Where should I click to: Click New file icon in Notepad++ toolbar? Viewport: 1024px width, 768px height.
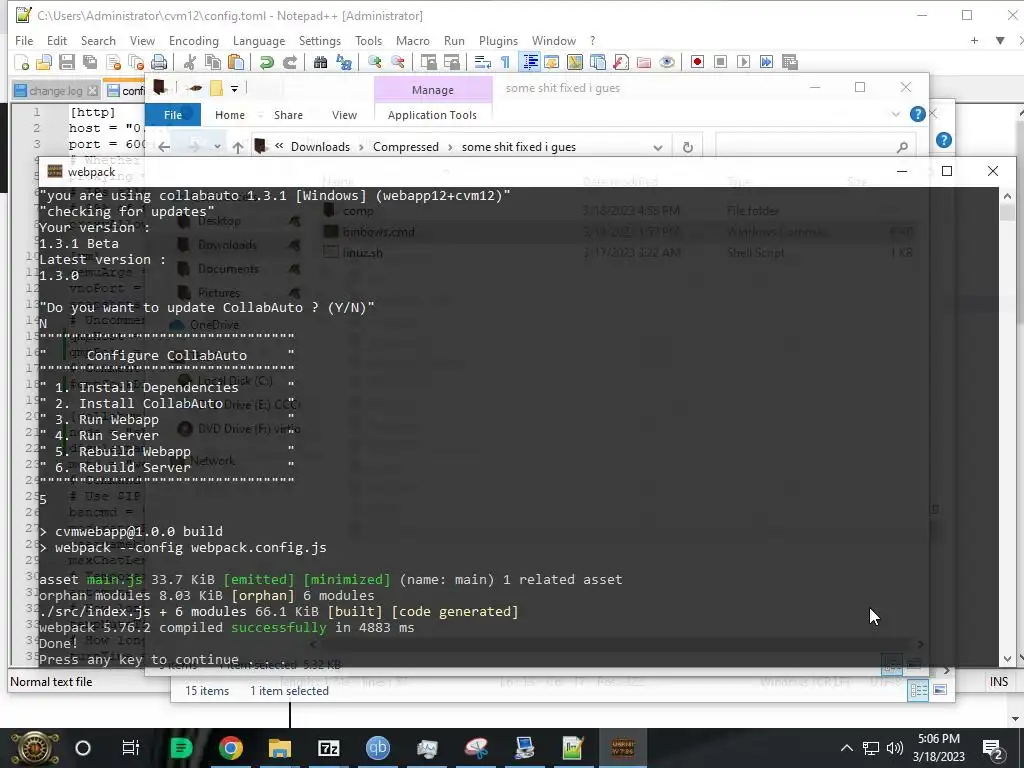click(x=22, y=62)
